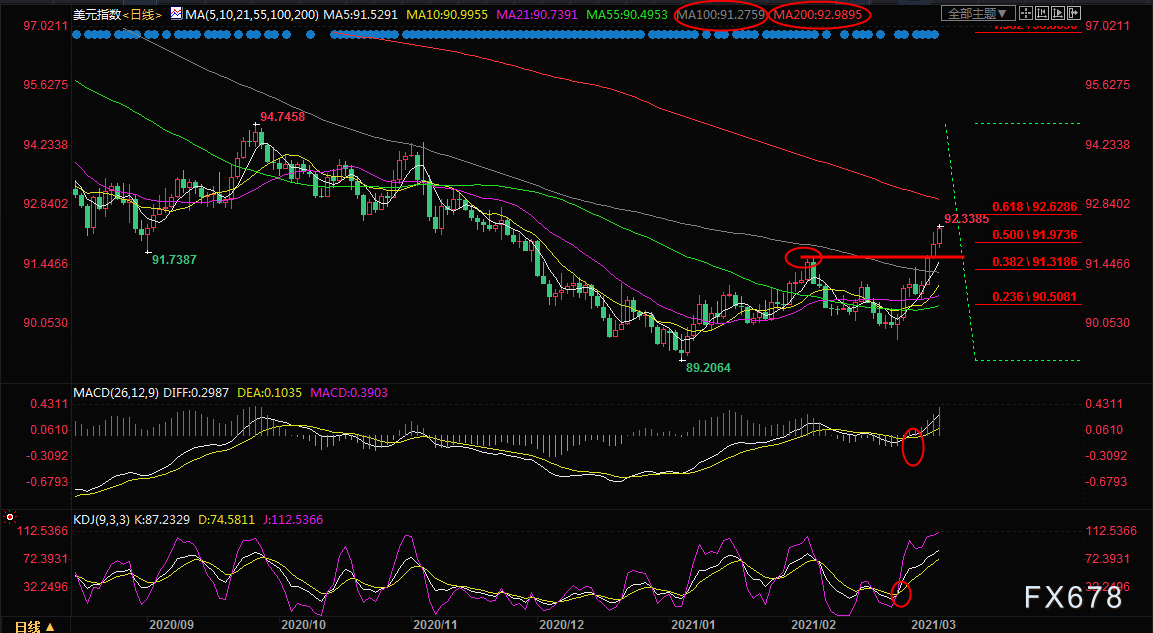The height and width of the screenshot is (633, 1153).
Task: Click the 89.2064 low price marker
Action: click(708, 368)
